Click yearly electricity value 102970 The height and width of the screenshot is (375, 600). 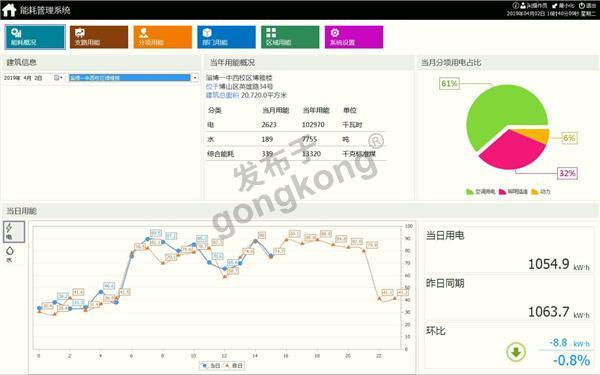pos(313,125)
